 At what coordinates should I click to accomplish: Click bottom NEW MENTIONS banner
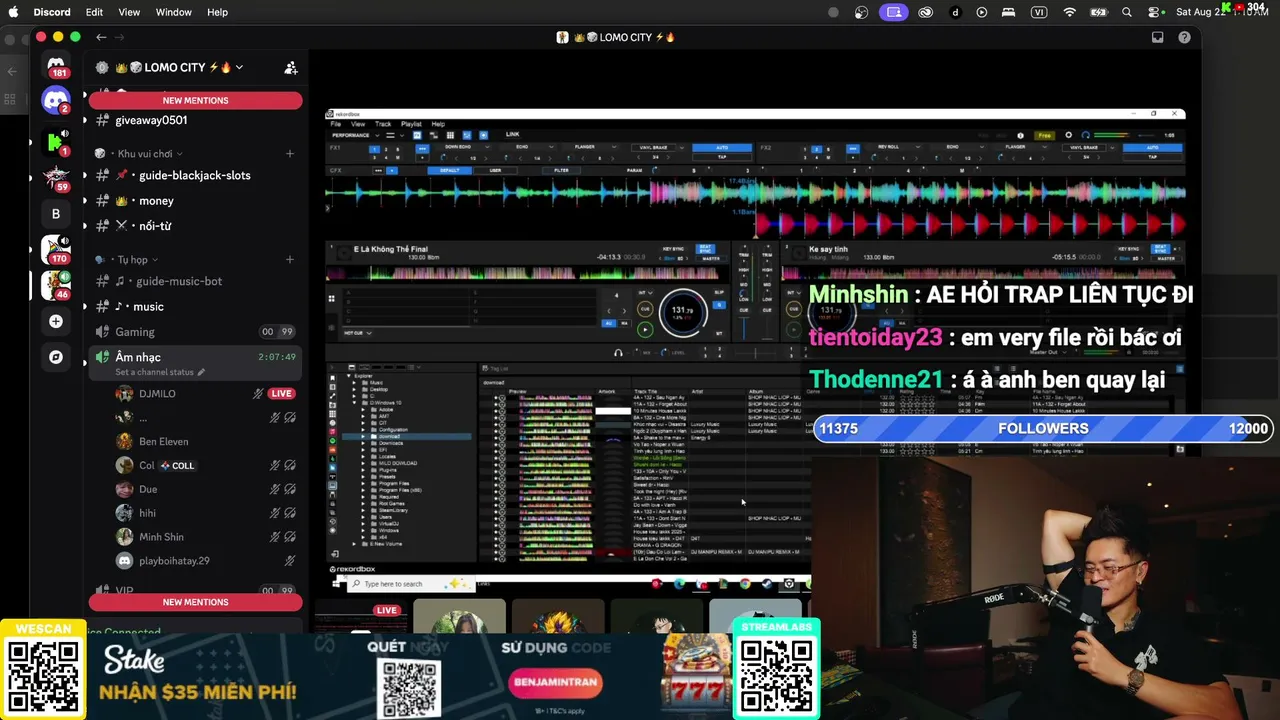(195, 602)
